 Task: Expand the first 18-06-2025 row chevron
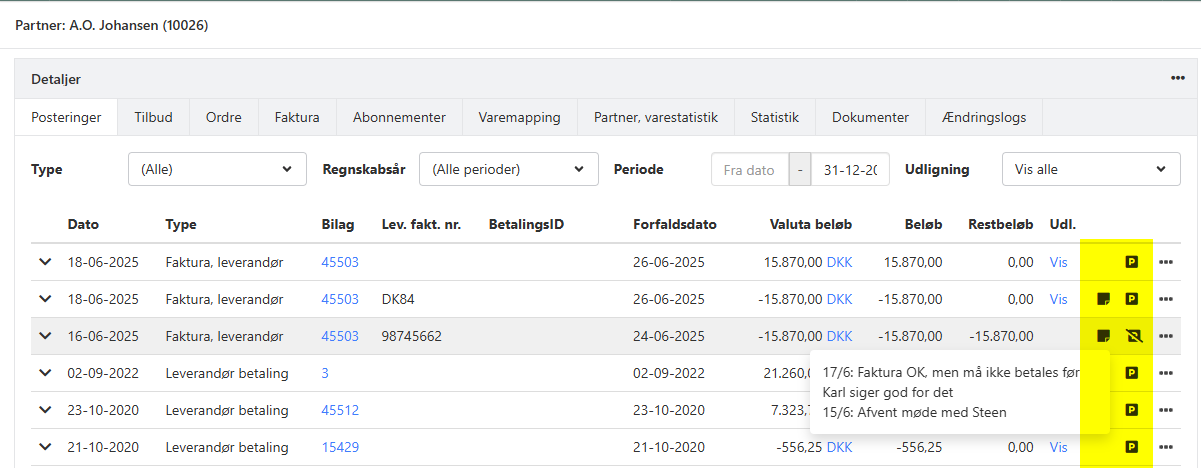click(45, 262)
